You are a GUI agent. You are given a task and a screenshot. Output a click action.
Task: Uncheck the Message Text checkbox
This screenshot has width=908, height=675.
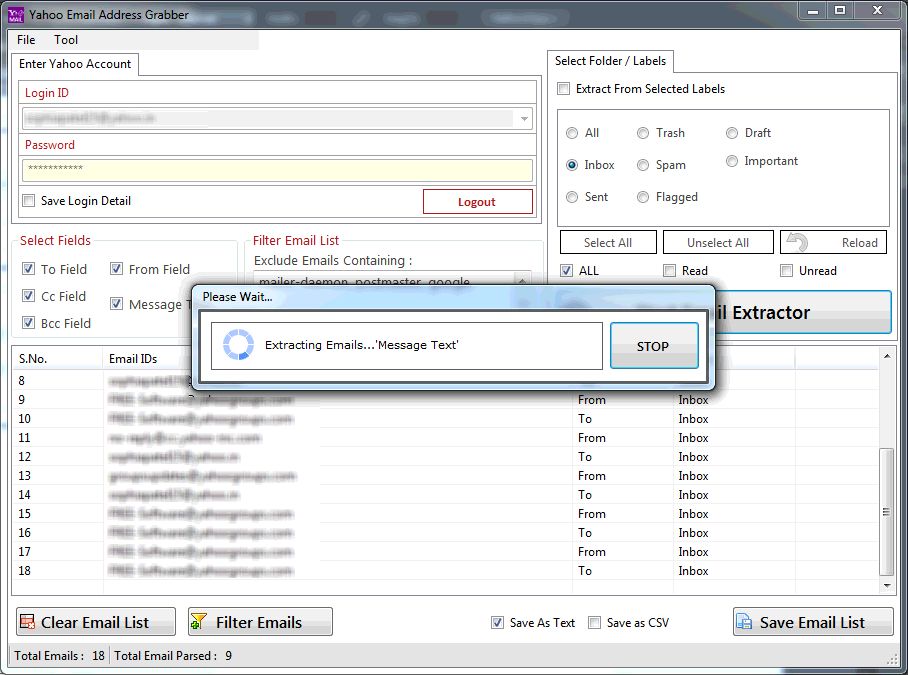116,304
